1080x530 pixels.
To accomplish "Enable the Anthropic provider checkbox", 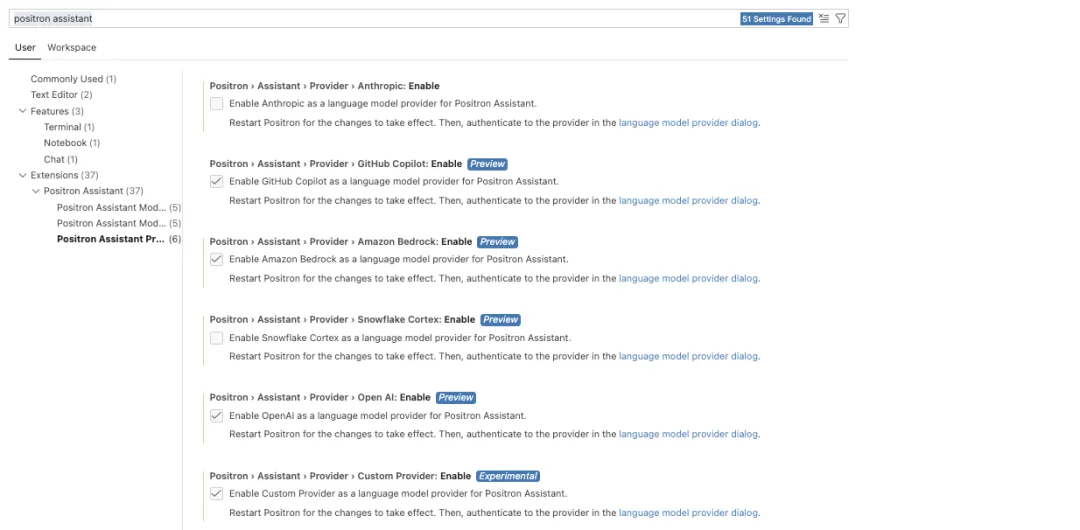I will pyautogui.click(x=216, y=104).
